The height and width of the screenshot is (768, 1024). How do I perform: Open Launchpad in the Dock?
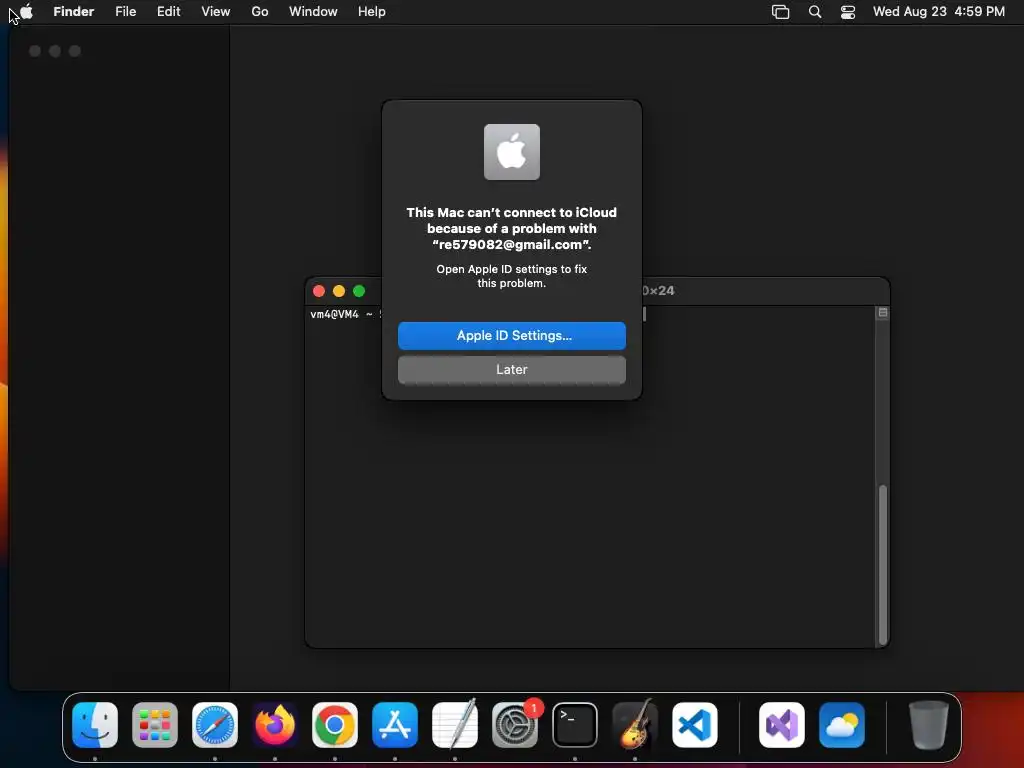point(155,725)
